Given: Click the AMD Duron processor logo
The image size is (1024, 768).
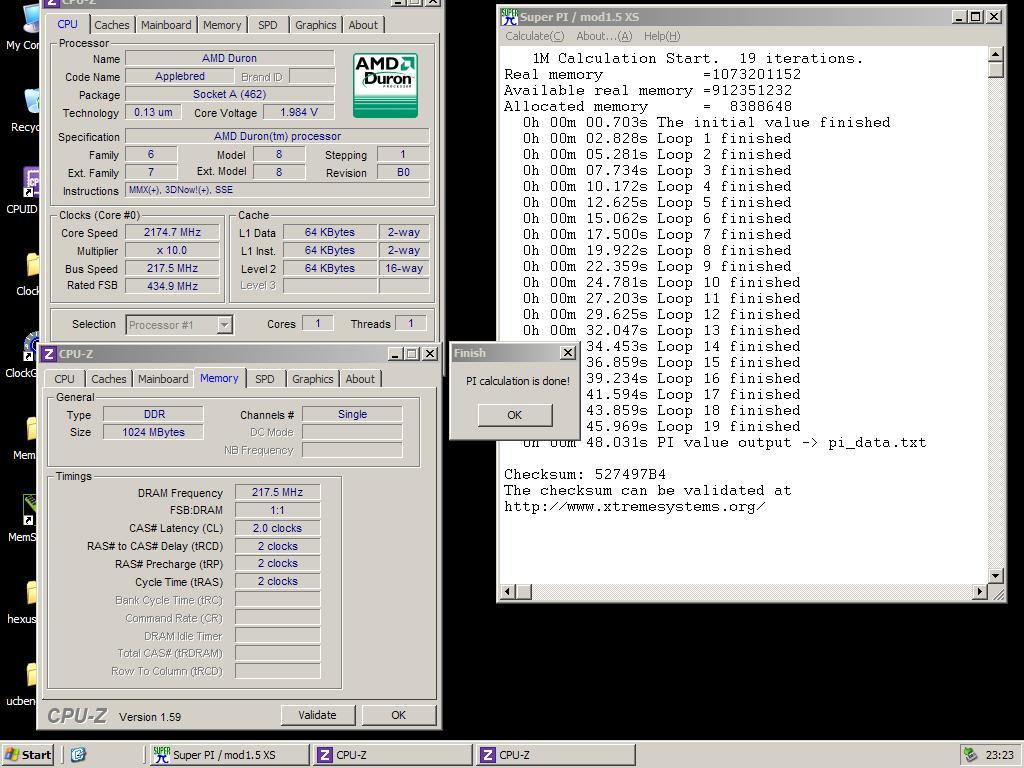Looking at the screenshot, I should pos(385,86).
